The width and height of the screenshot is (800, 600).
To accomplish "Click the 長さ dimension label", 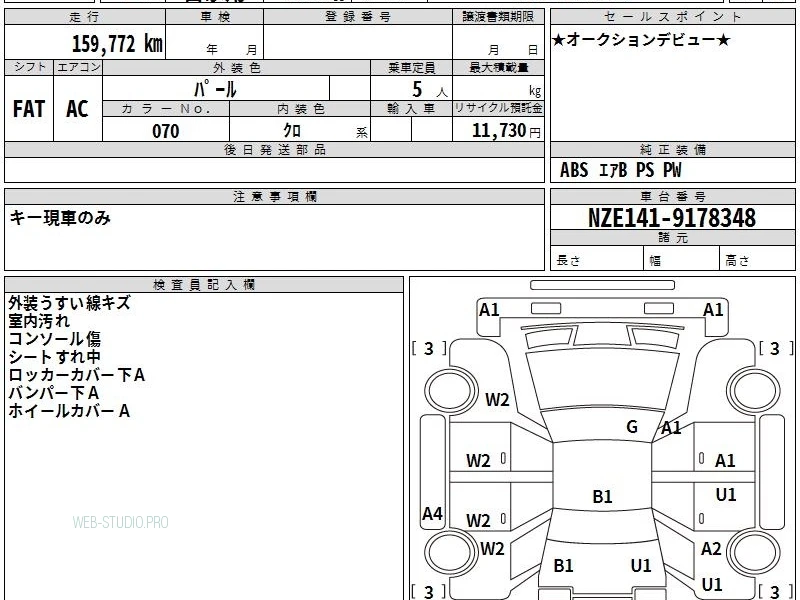I will [568, 260].
